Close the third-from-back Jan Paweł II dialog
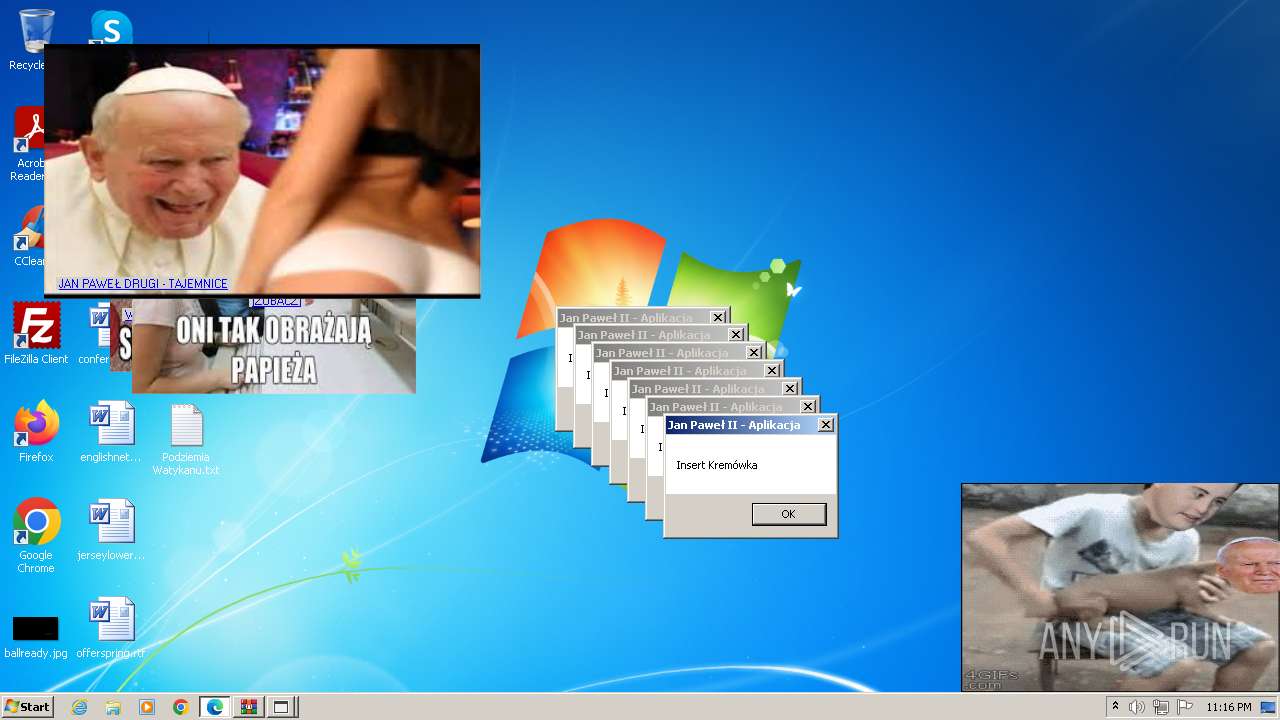 point(754,353)
